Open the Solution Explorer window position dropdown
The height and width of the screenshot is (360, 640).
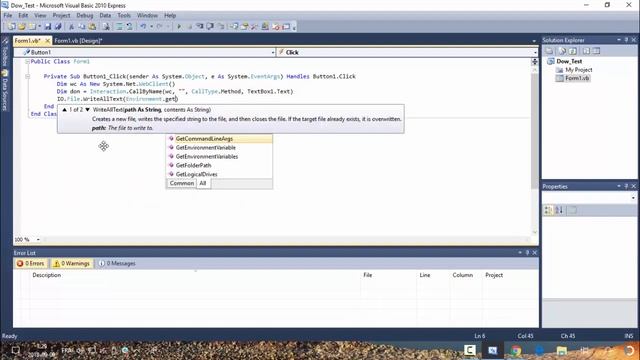click(619, 40)
